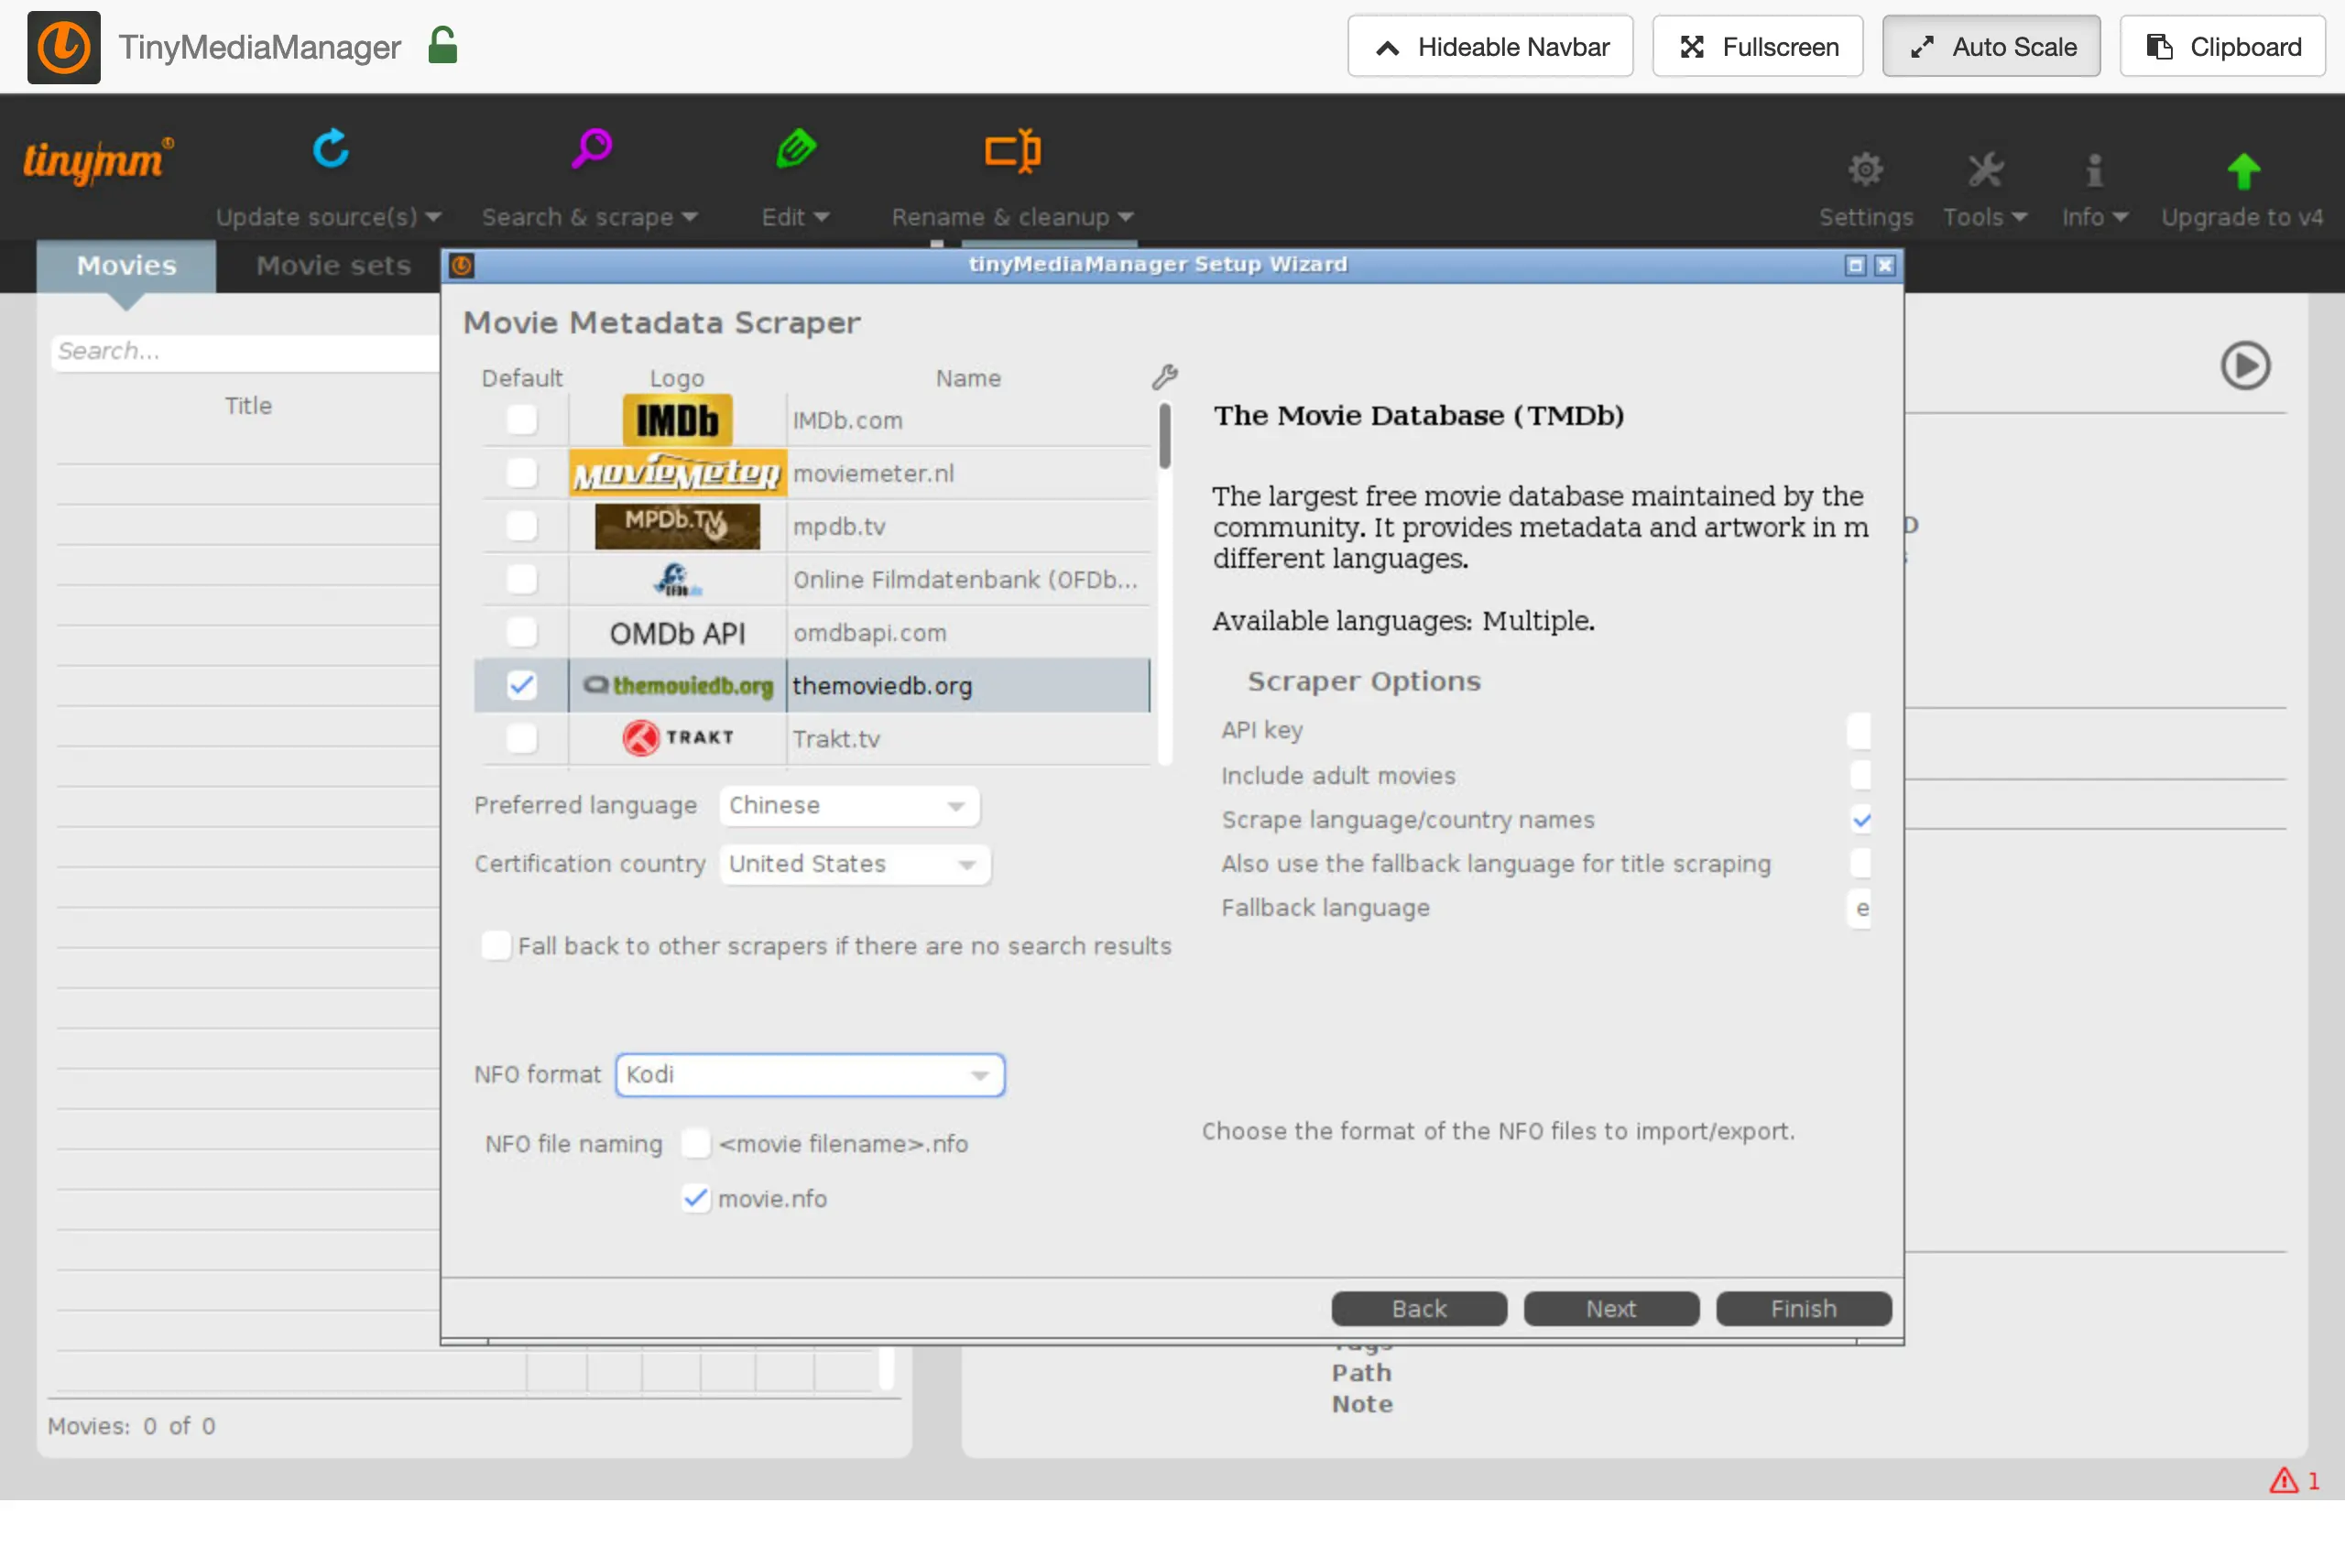Click Finish in the setup wizard

(x=1803, y=1308)
